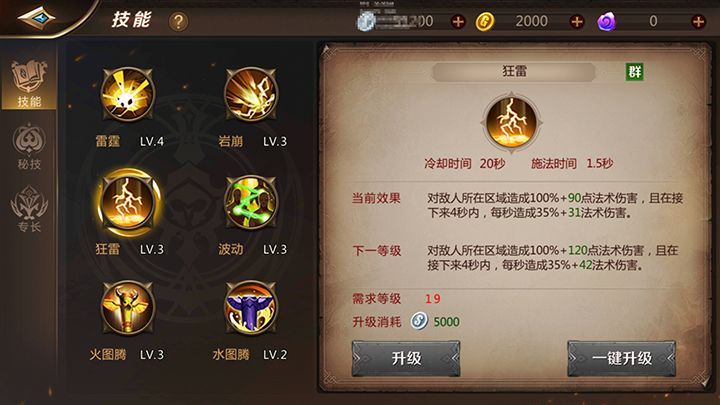Select the 水图腾 water totem skill
The width and height of the screenshot is (720, 405).
pyautogui.click(x=251, y=308)
